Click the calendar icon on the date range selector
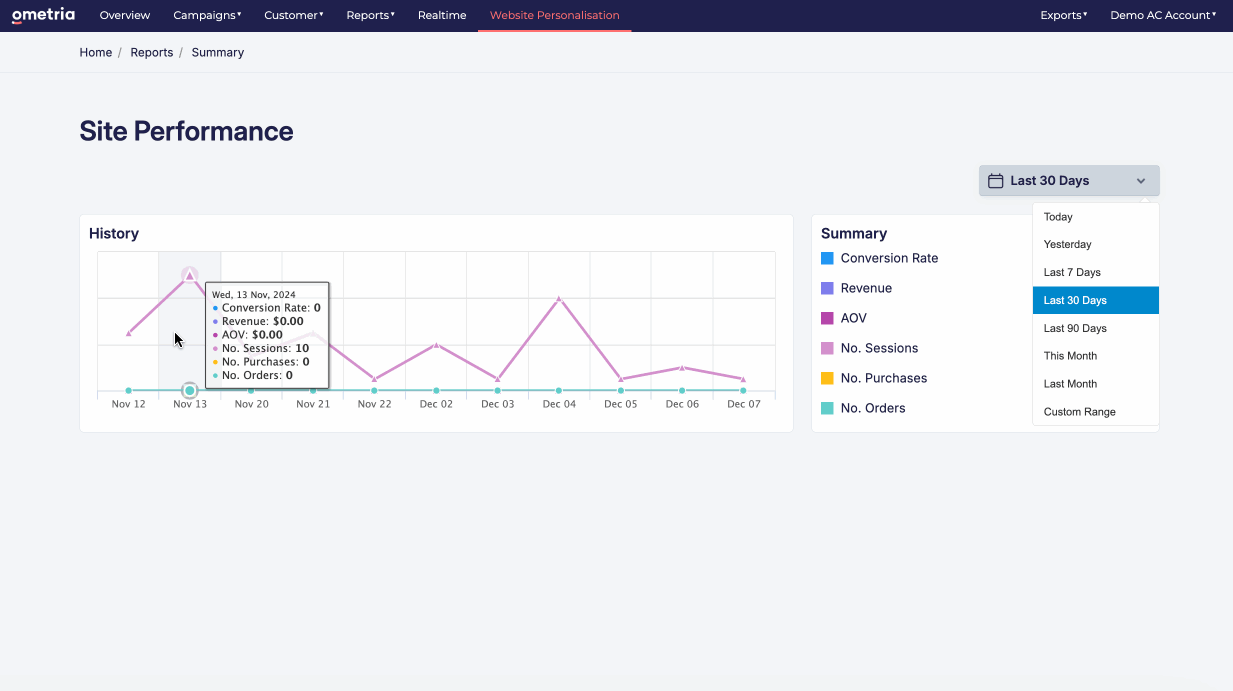 [x=996, y=180]
